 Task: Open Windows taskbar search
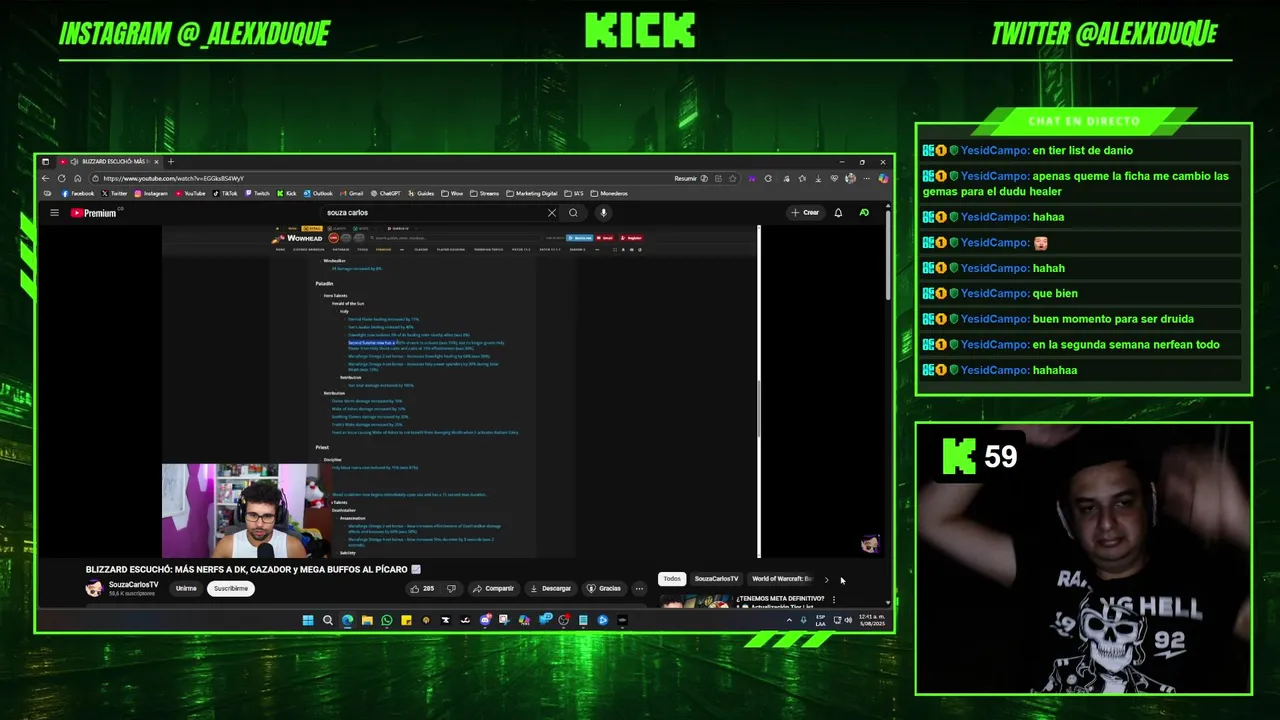tap(327, 620)
